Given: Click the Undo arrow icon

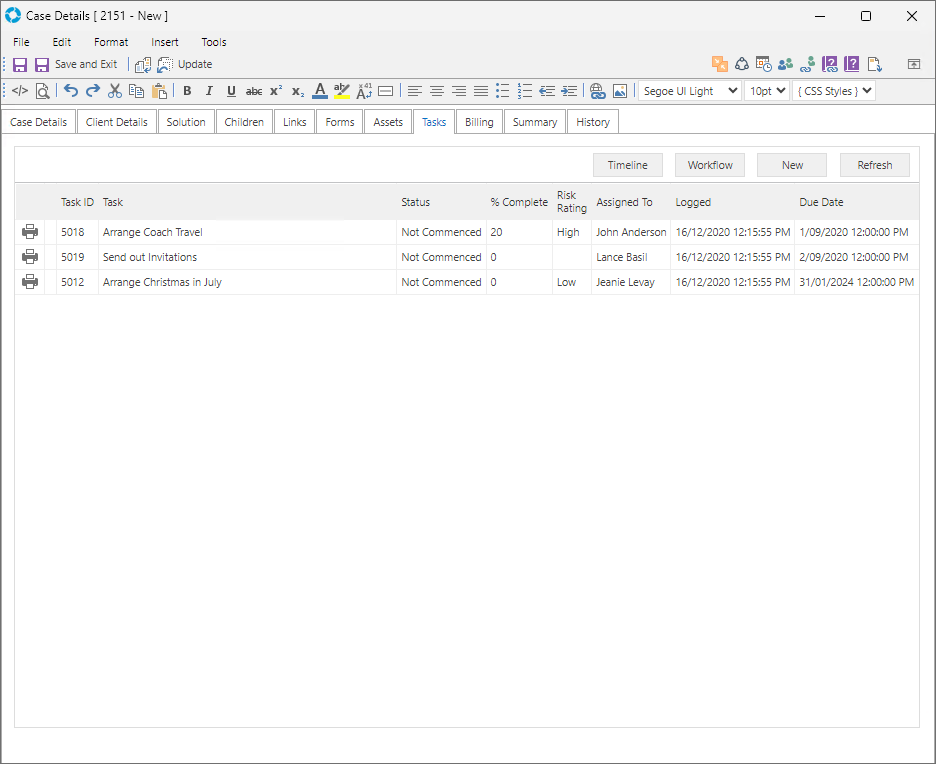Looking at the screenshot, I should click(71, 91).
